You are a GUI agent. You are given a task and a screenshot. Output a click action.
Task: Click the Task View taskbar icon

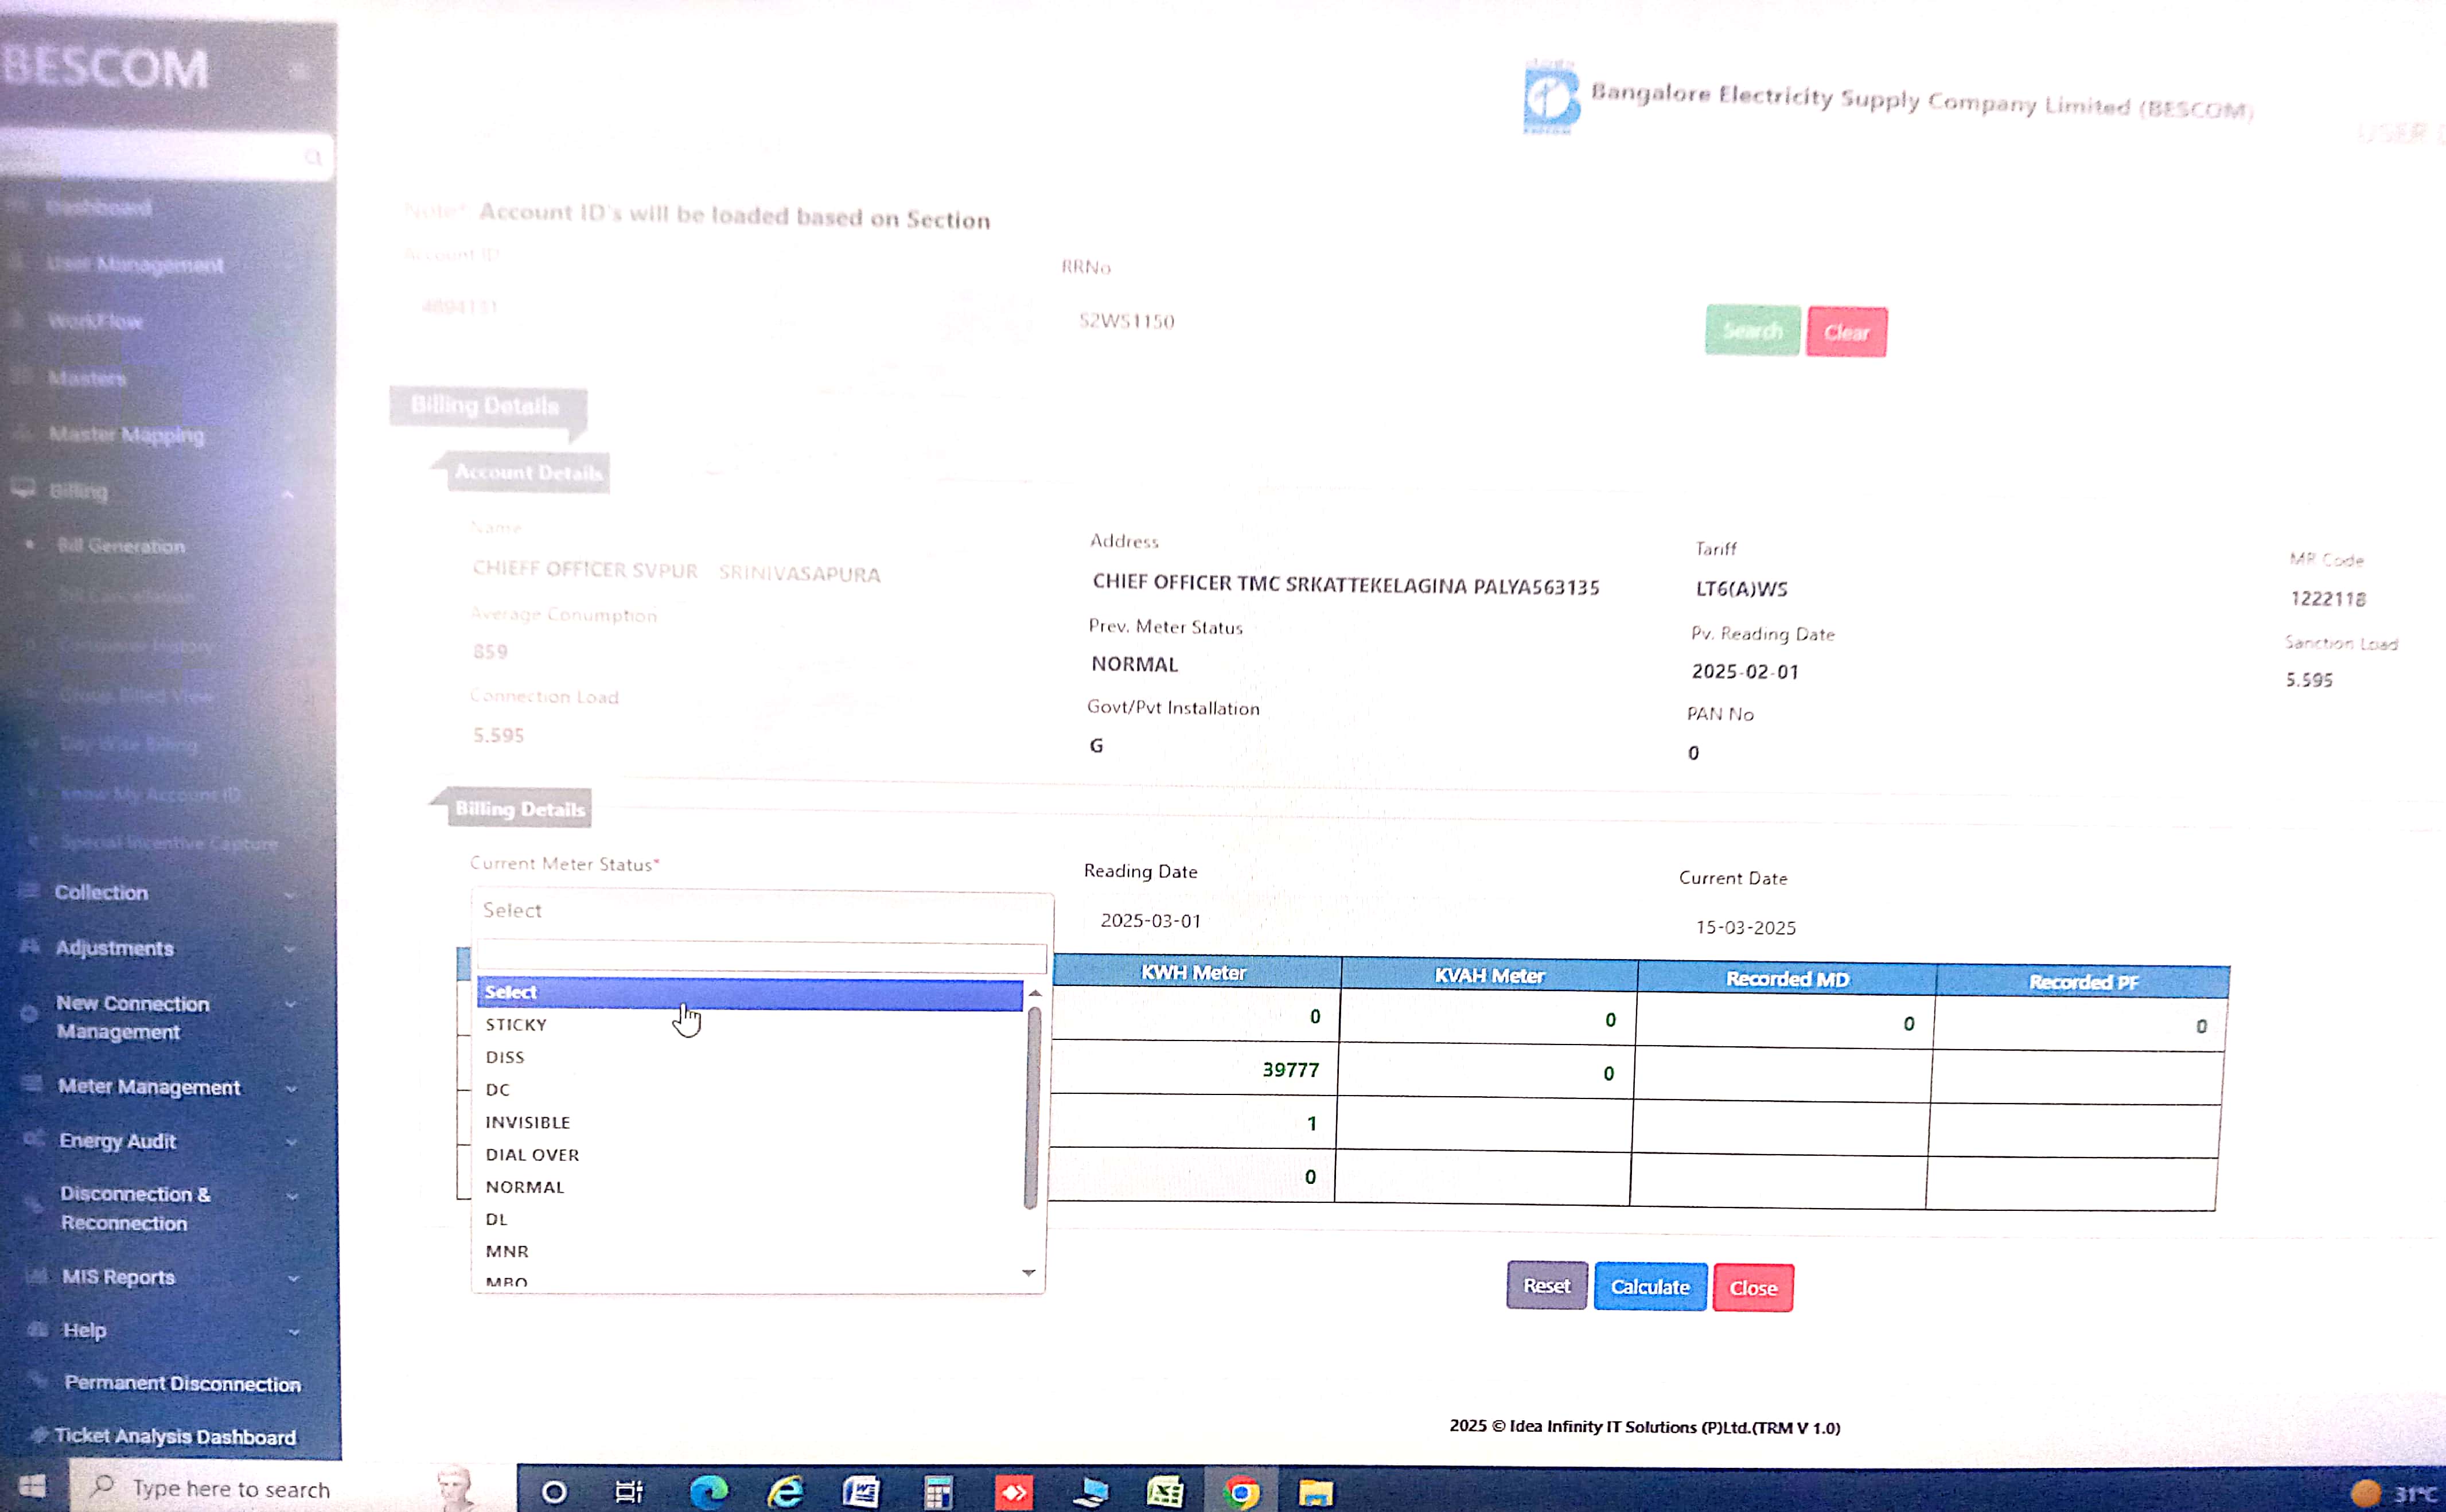pos(629,1492)
